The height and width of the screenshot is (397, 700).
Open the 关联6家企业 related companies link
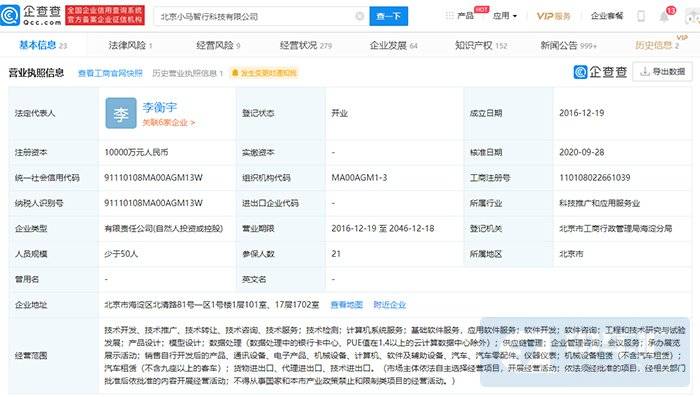[x=169, y=122]
